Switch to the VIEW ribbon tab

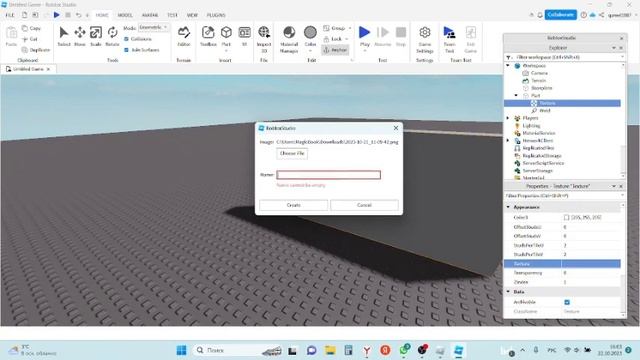click(192, 15)
